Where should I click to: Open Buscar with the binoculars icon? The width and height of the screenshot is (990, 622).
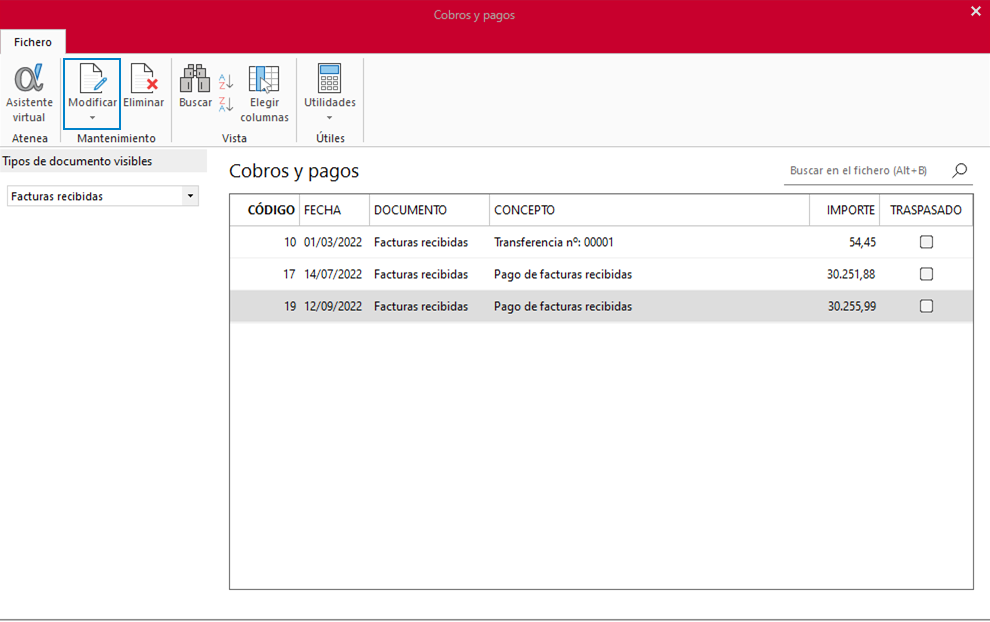coord(195,78)
